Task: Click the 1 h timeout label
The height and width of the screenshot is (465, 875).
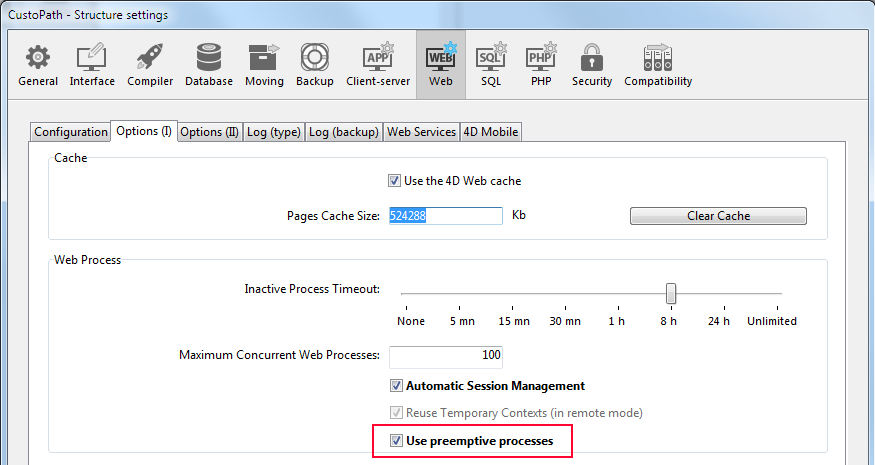Action: 617,321
